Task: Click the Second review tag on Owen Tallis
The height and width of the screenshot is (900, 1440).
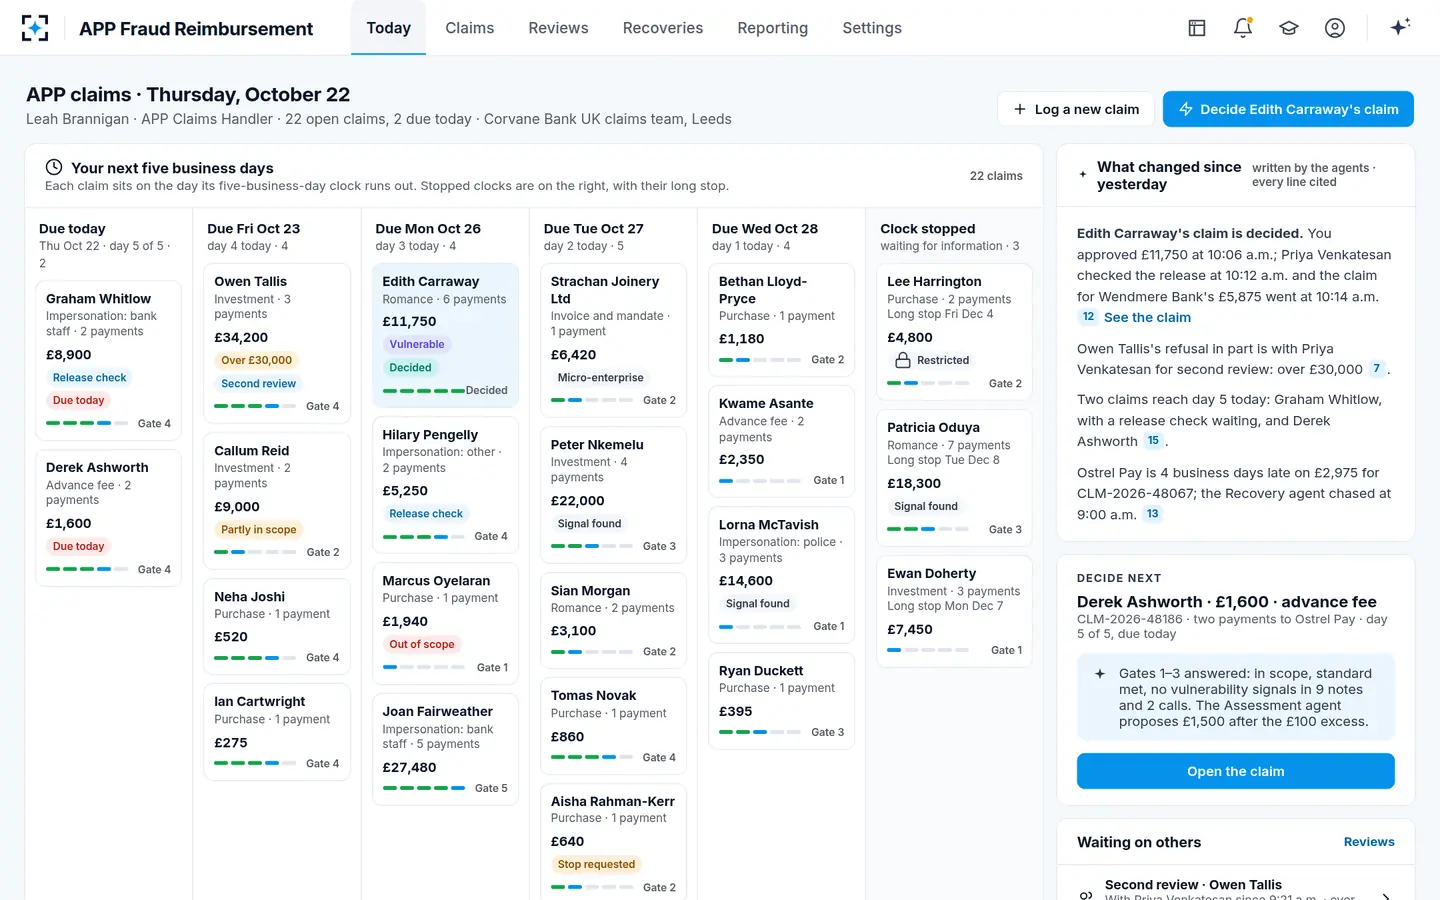Action: pos(258,383)
